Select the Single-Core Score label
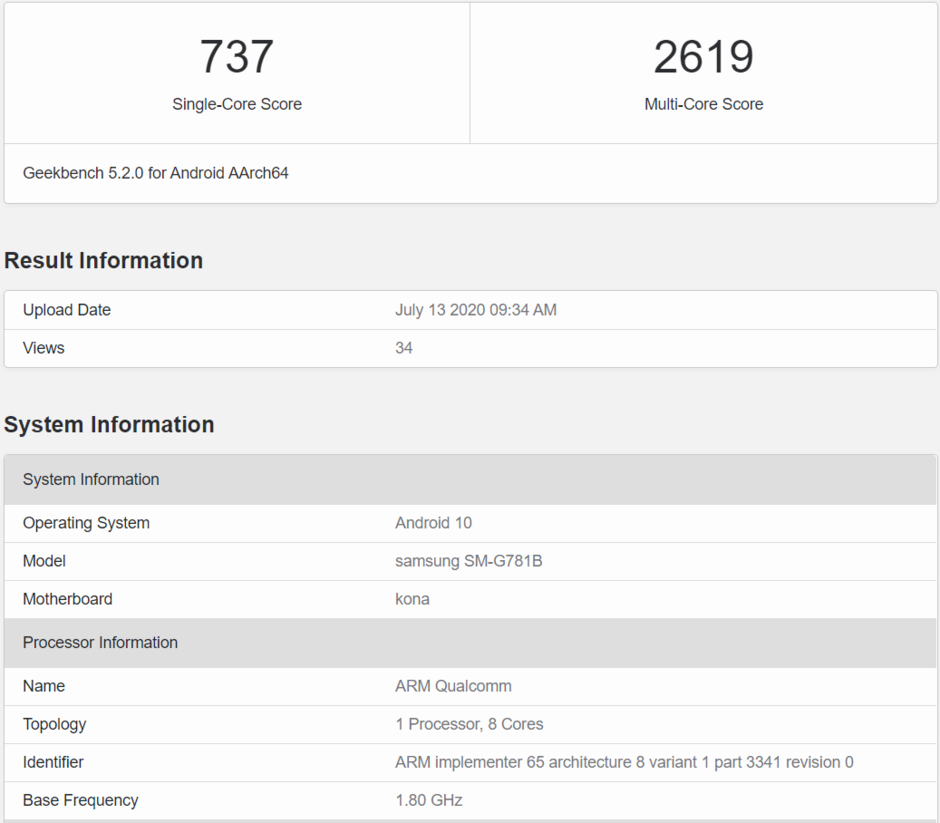Image resolution: width=940 pixels, height=823 pixels. [x=236, y=104]
